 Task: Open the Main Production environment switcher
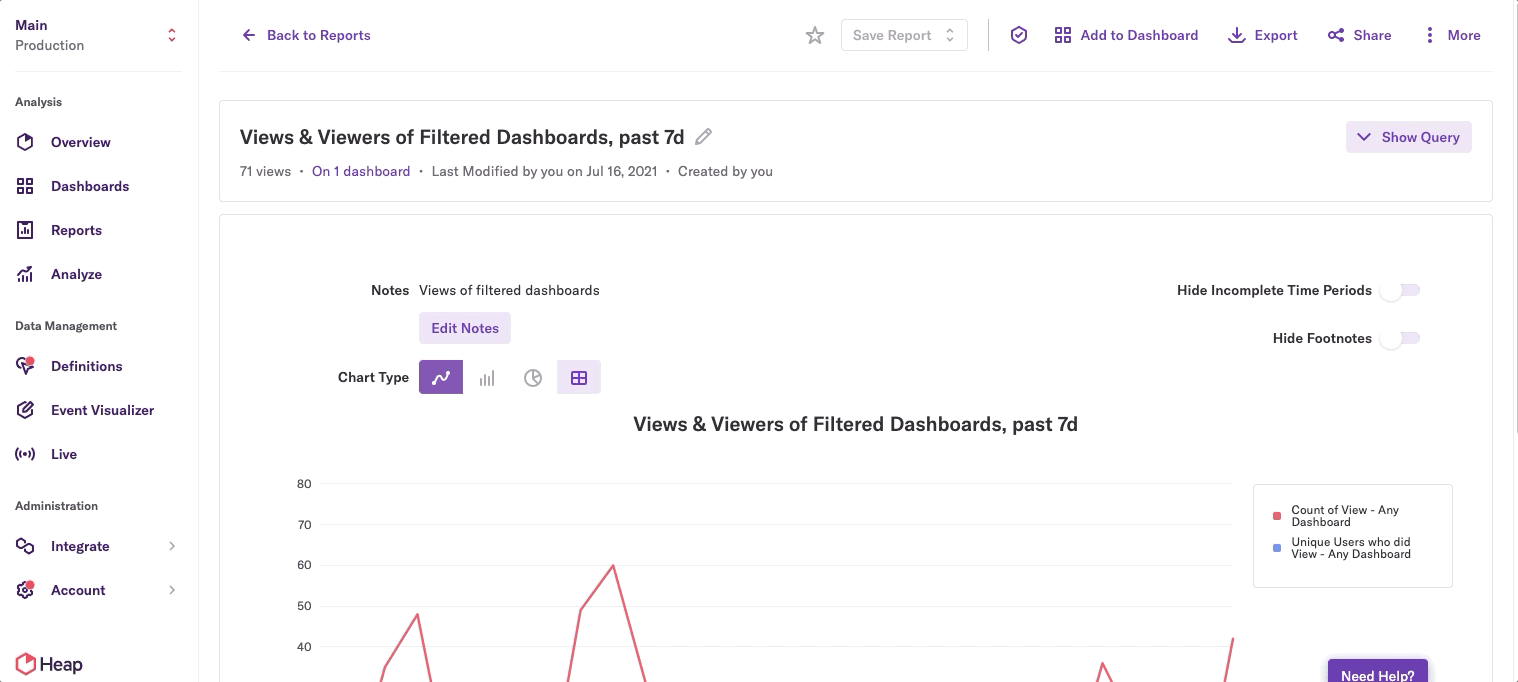click(x=97, y=35)
